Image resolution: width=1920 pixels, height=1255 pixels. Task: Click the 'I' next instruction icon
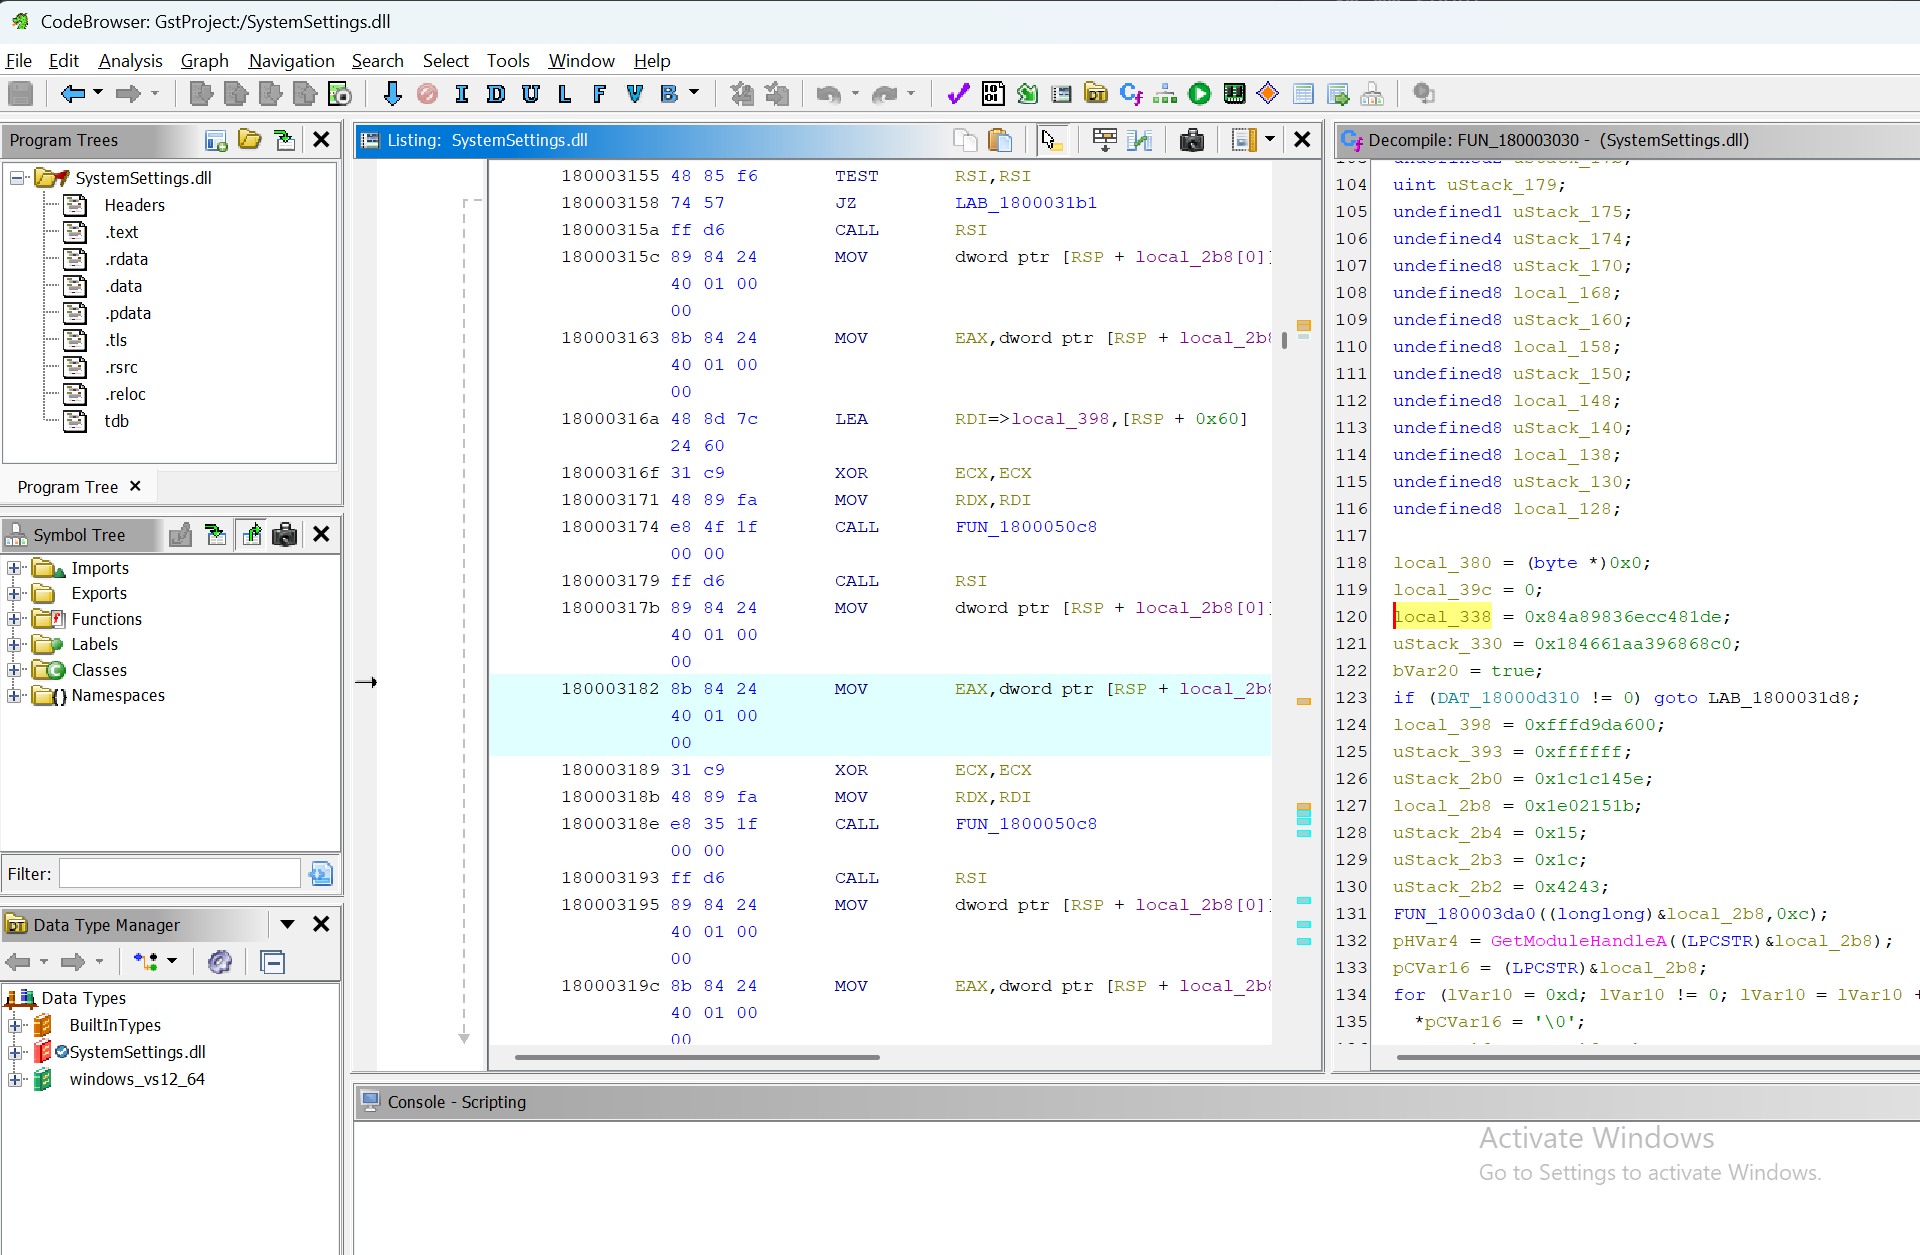[461, 94]
